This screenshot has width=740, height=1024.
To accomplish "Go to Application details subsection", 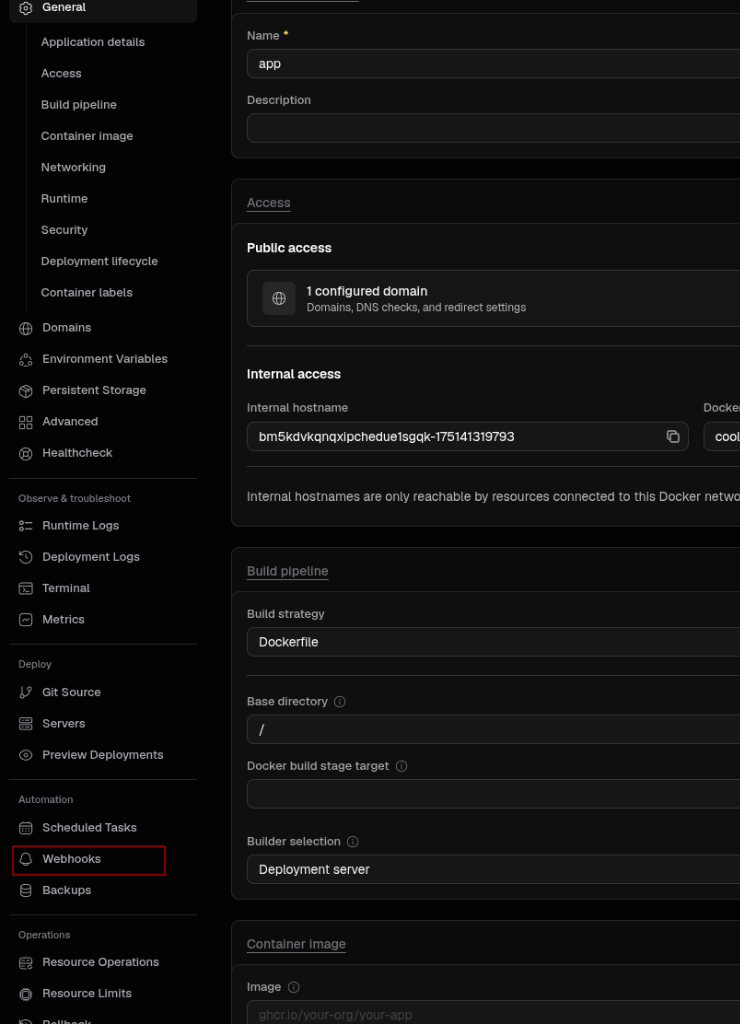I will tap(93, 42).
